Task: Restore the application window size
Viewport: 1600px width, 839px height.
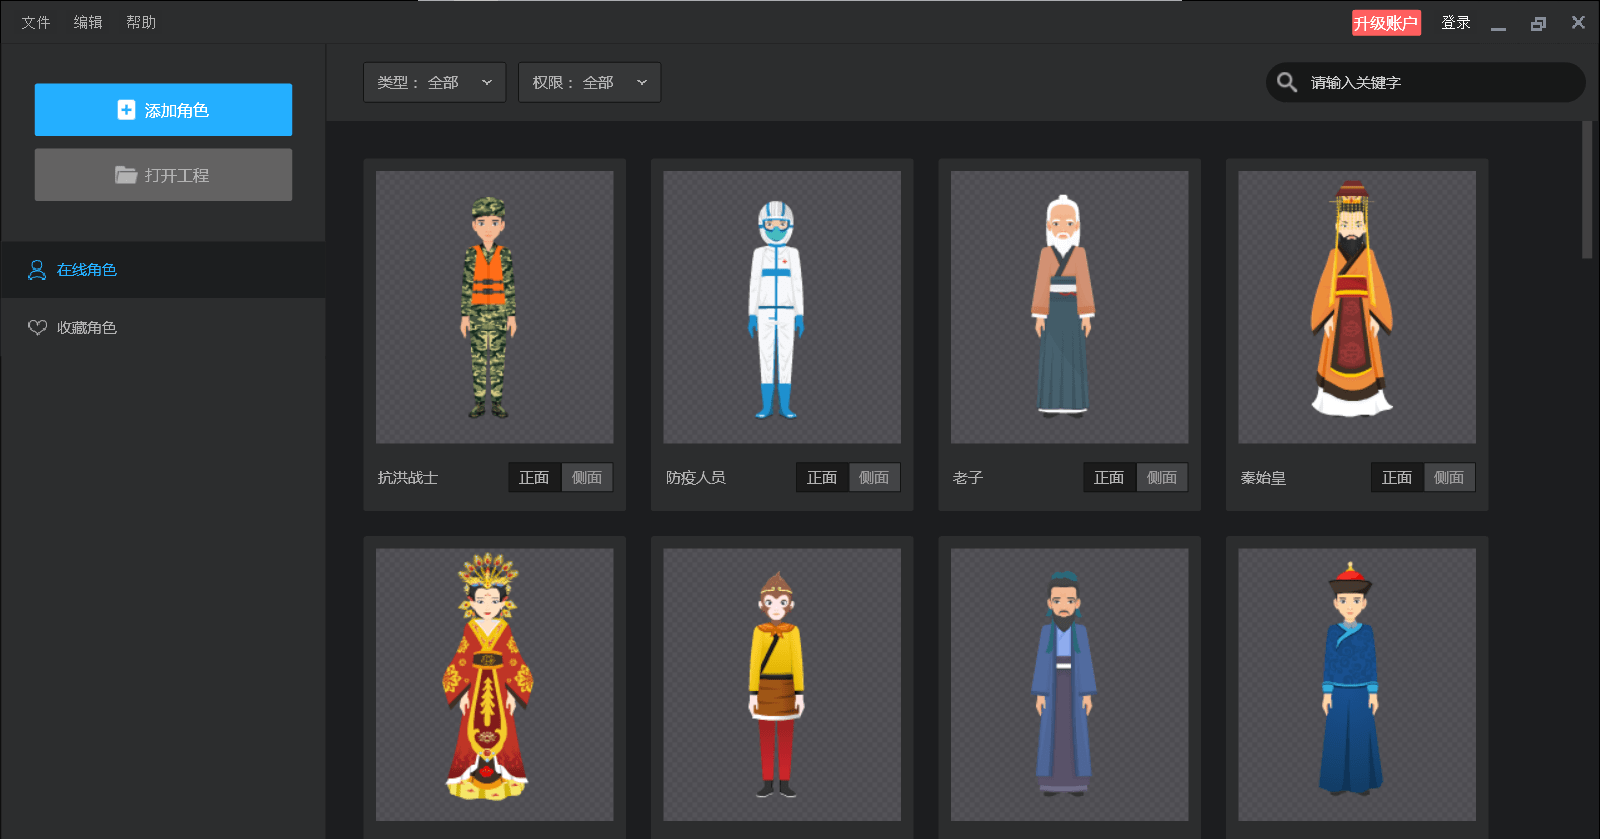Action: coord(1538,23)
